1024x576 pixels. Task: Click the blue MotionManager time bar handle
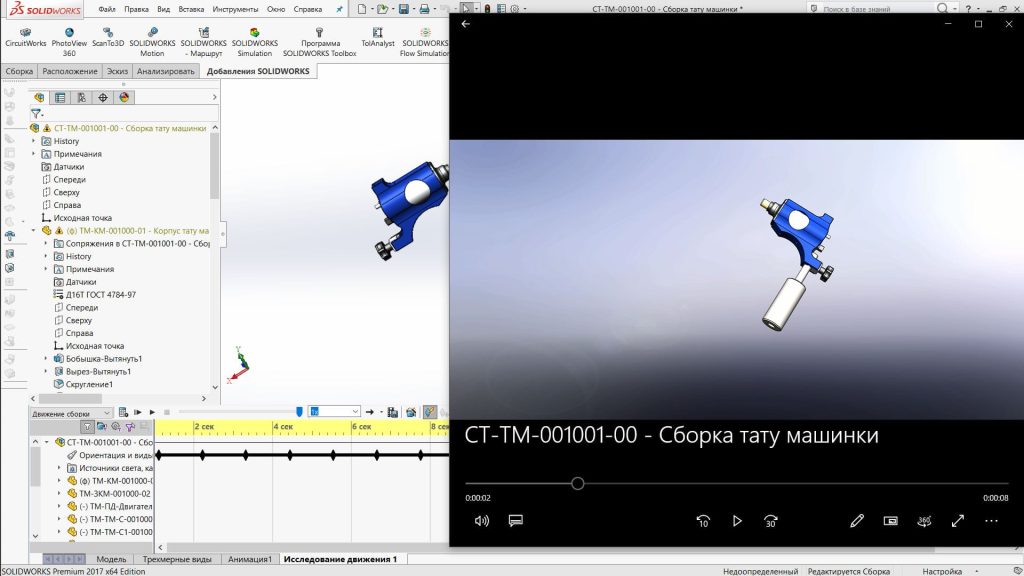(299, 411)
